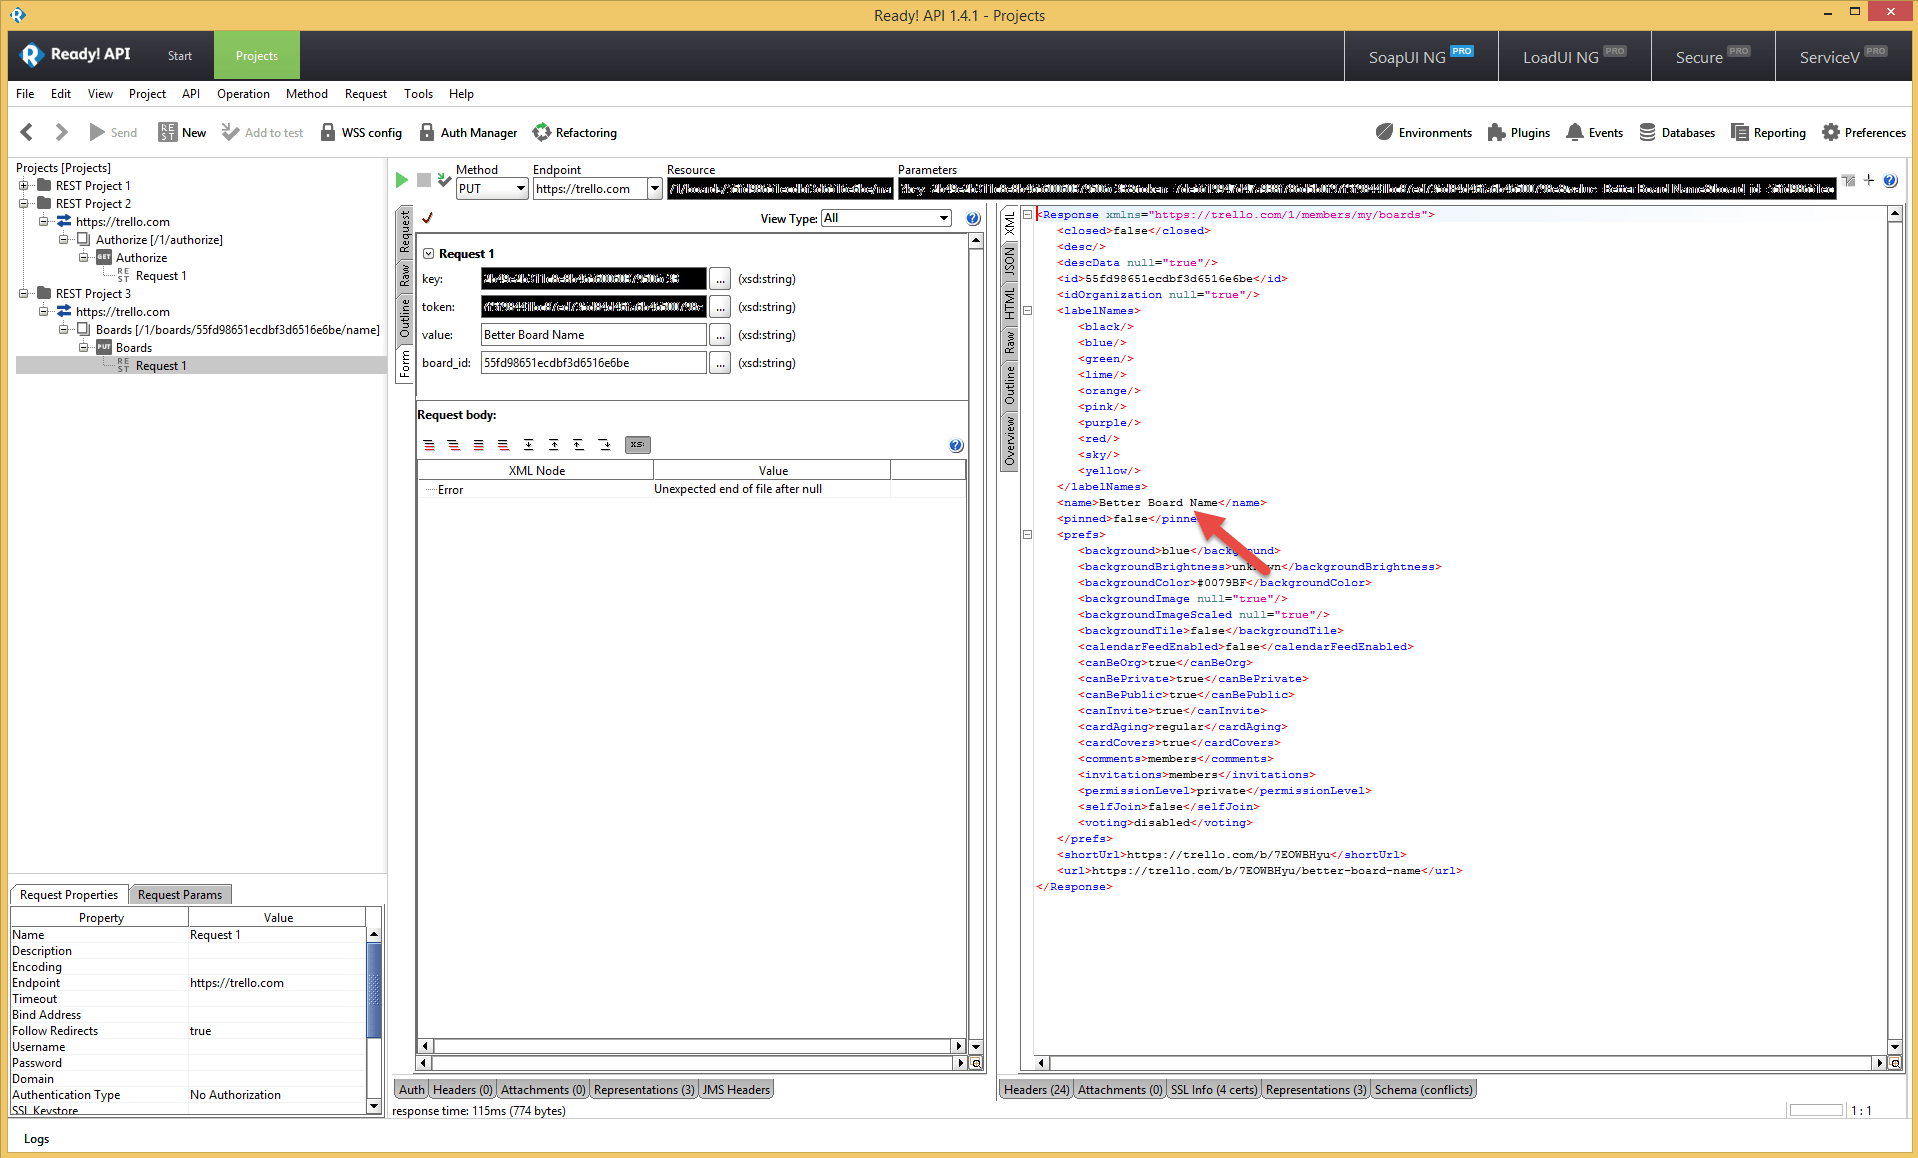Launch the Refactoring tool

(576, 132)
